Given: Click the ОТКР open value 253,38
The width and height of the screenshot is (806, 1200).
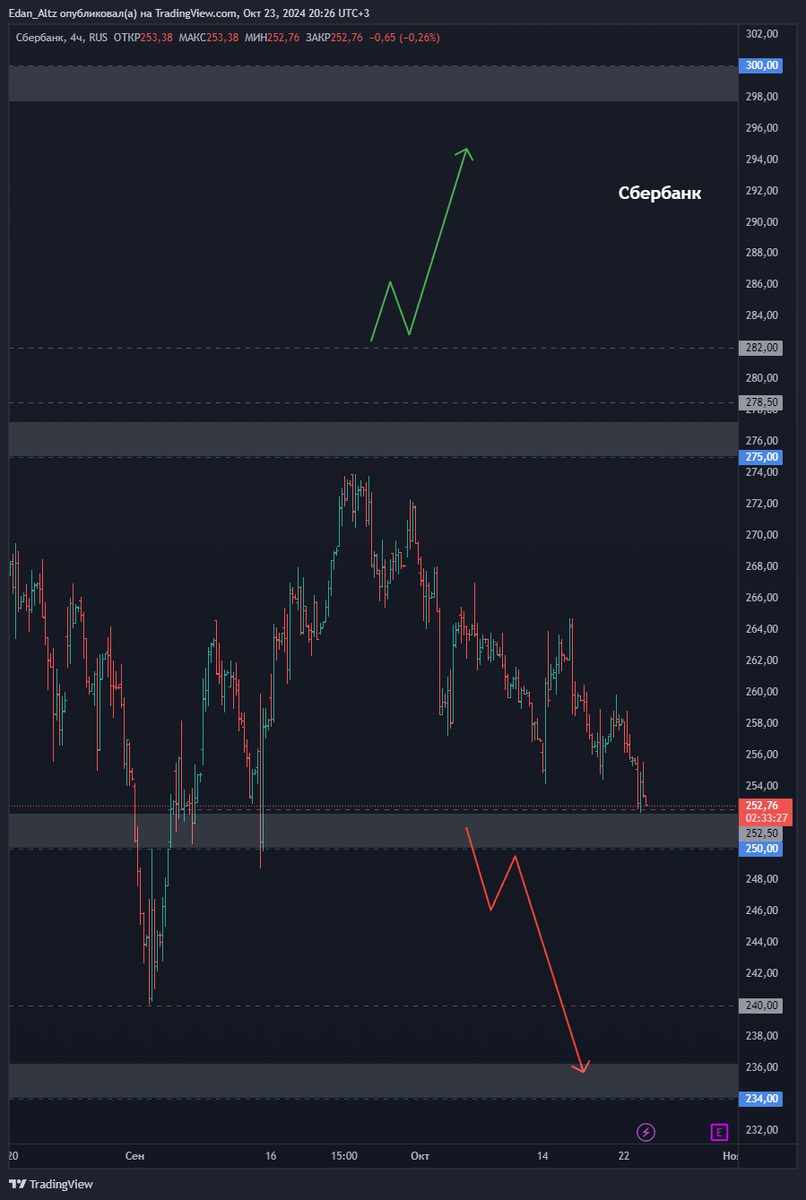Looking at the screenshot, I should click(156, 37).
